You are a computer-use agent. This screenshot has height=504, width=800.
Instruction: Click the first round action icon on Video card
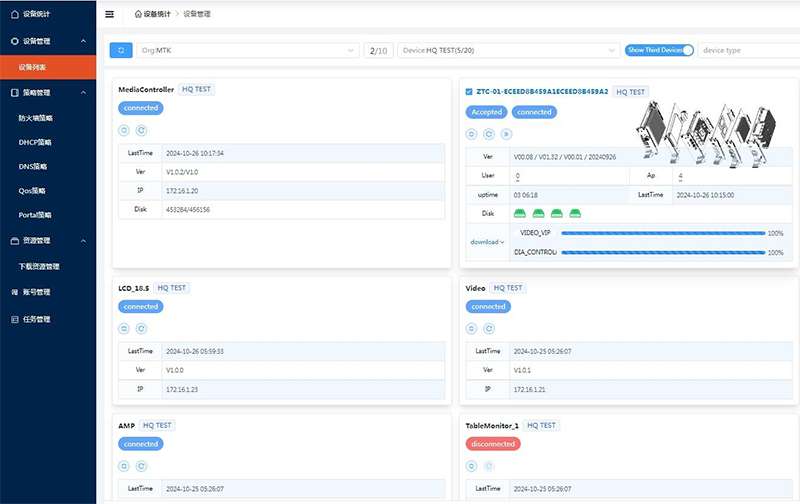coord(471,329)
